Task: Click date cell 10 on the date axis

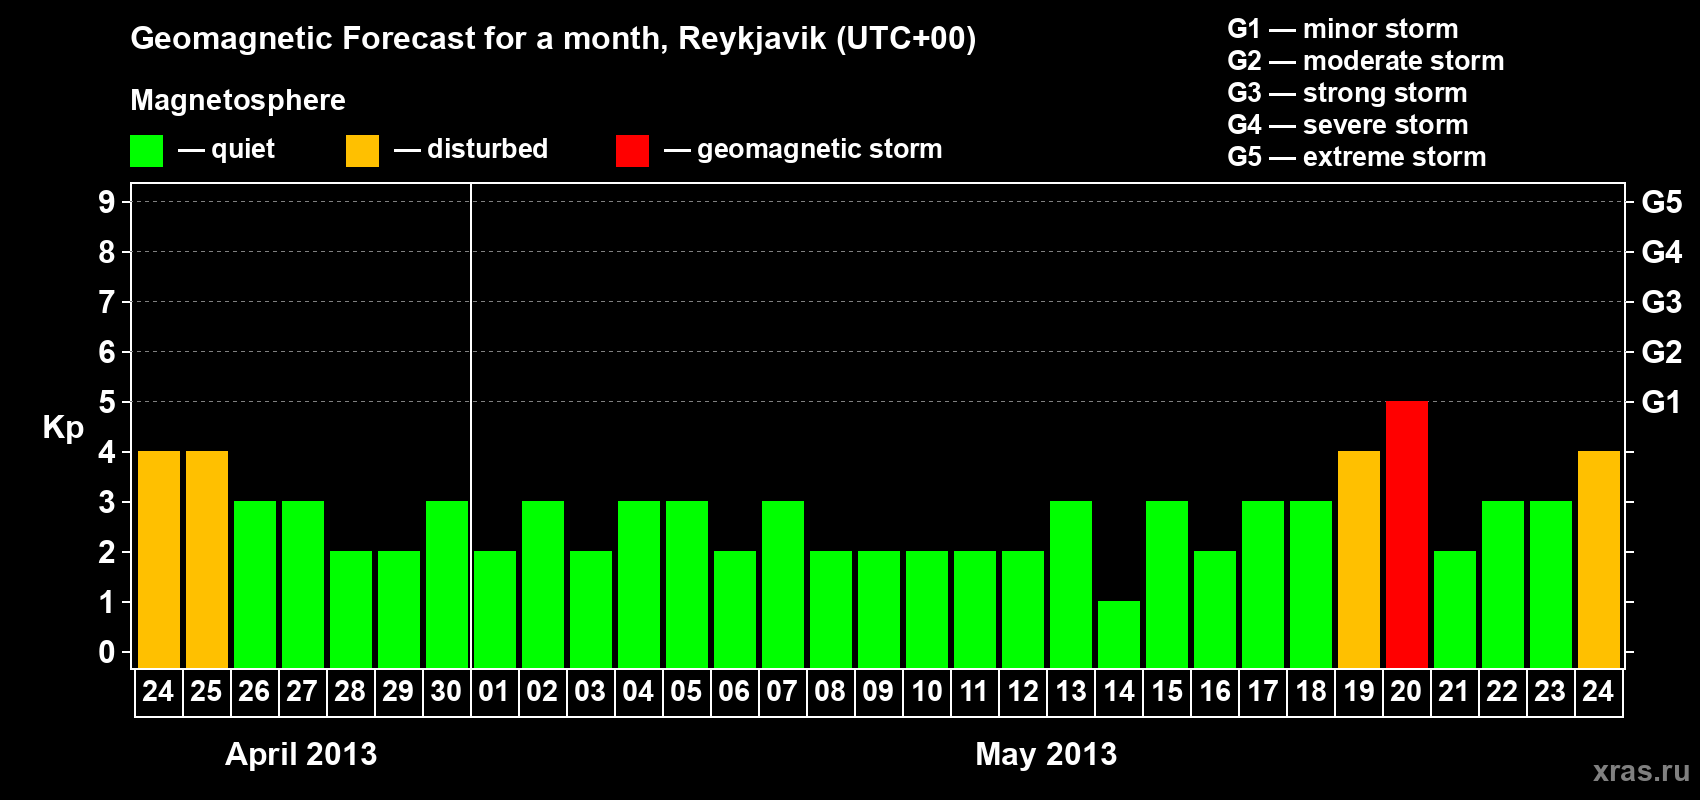Action: point(927,692)
